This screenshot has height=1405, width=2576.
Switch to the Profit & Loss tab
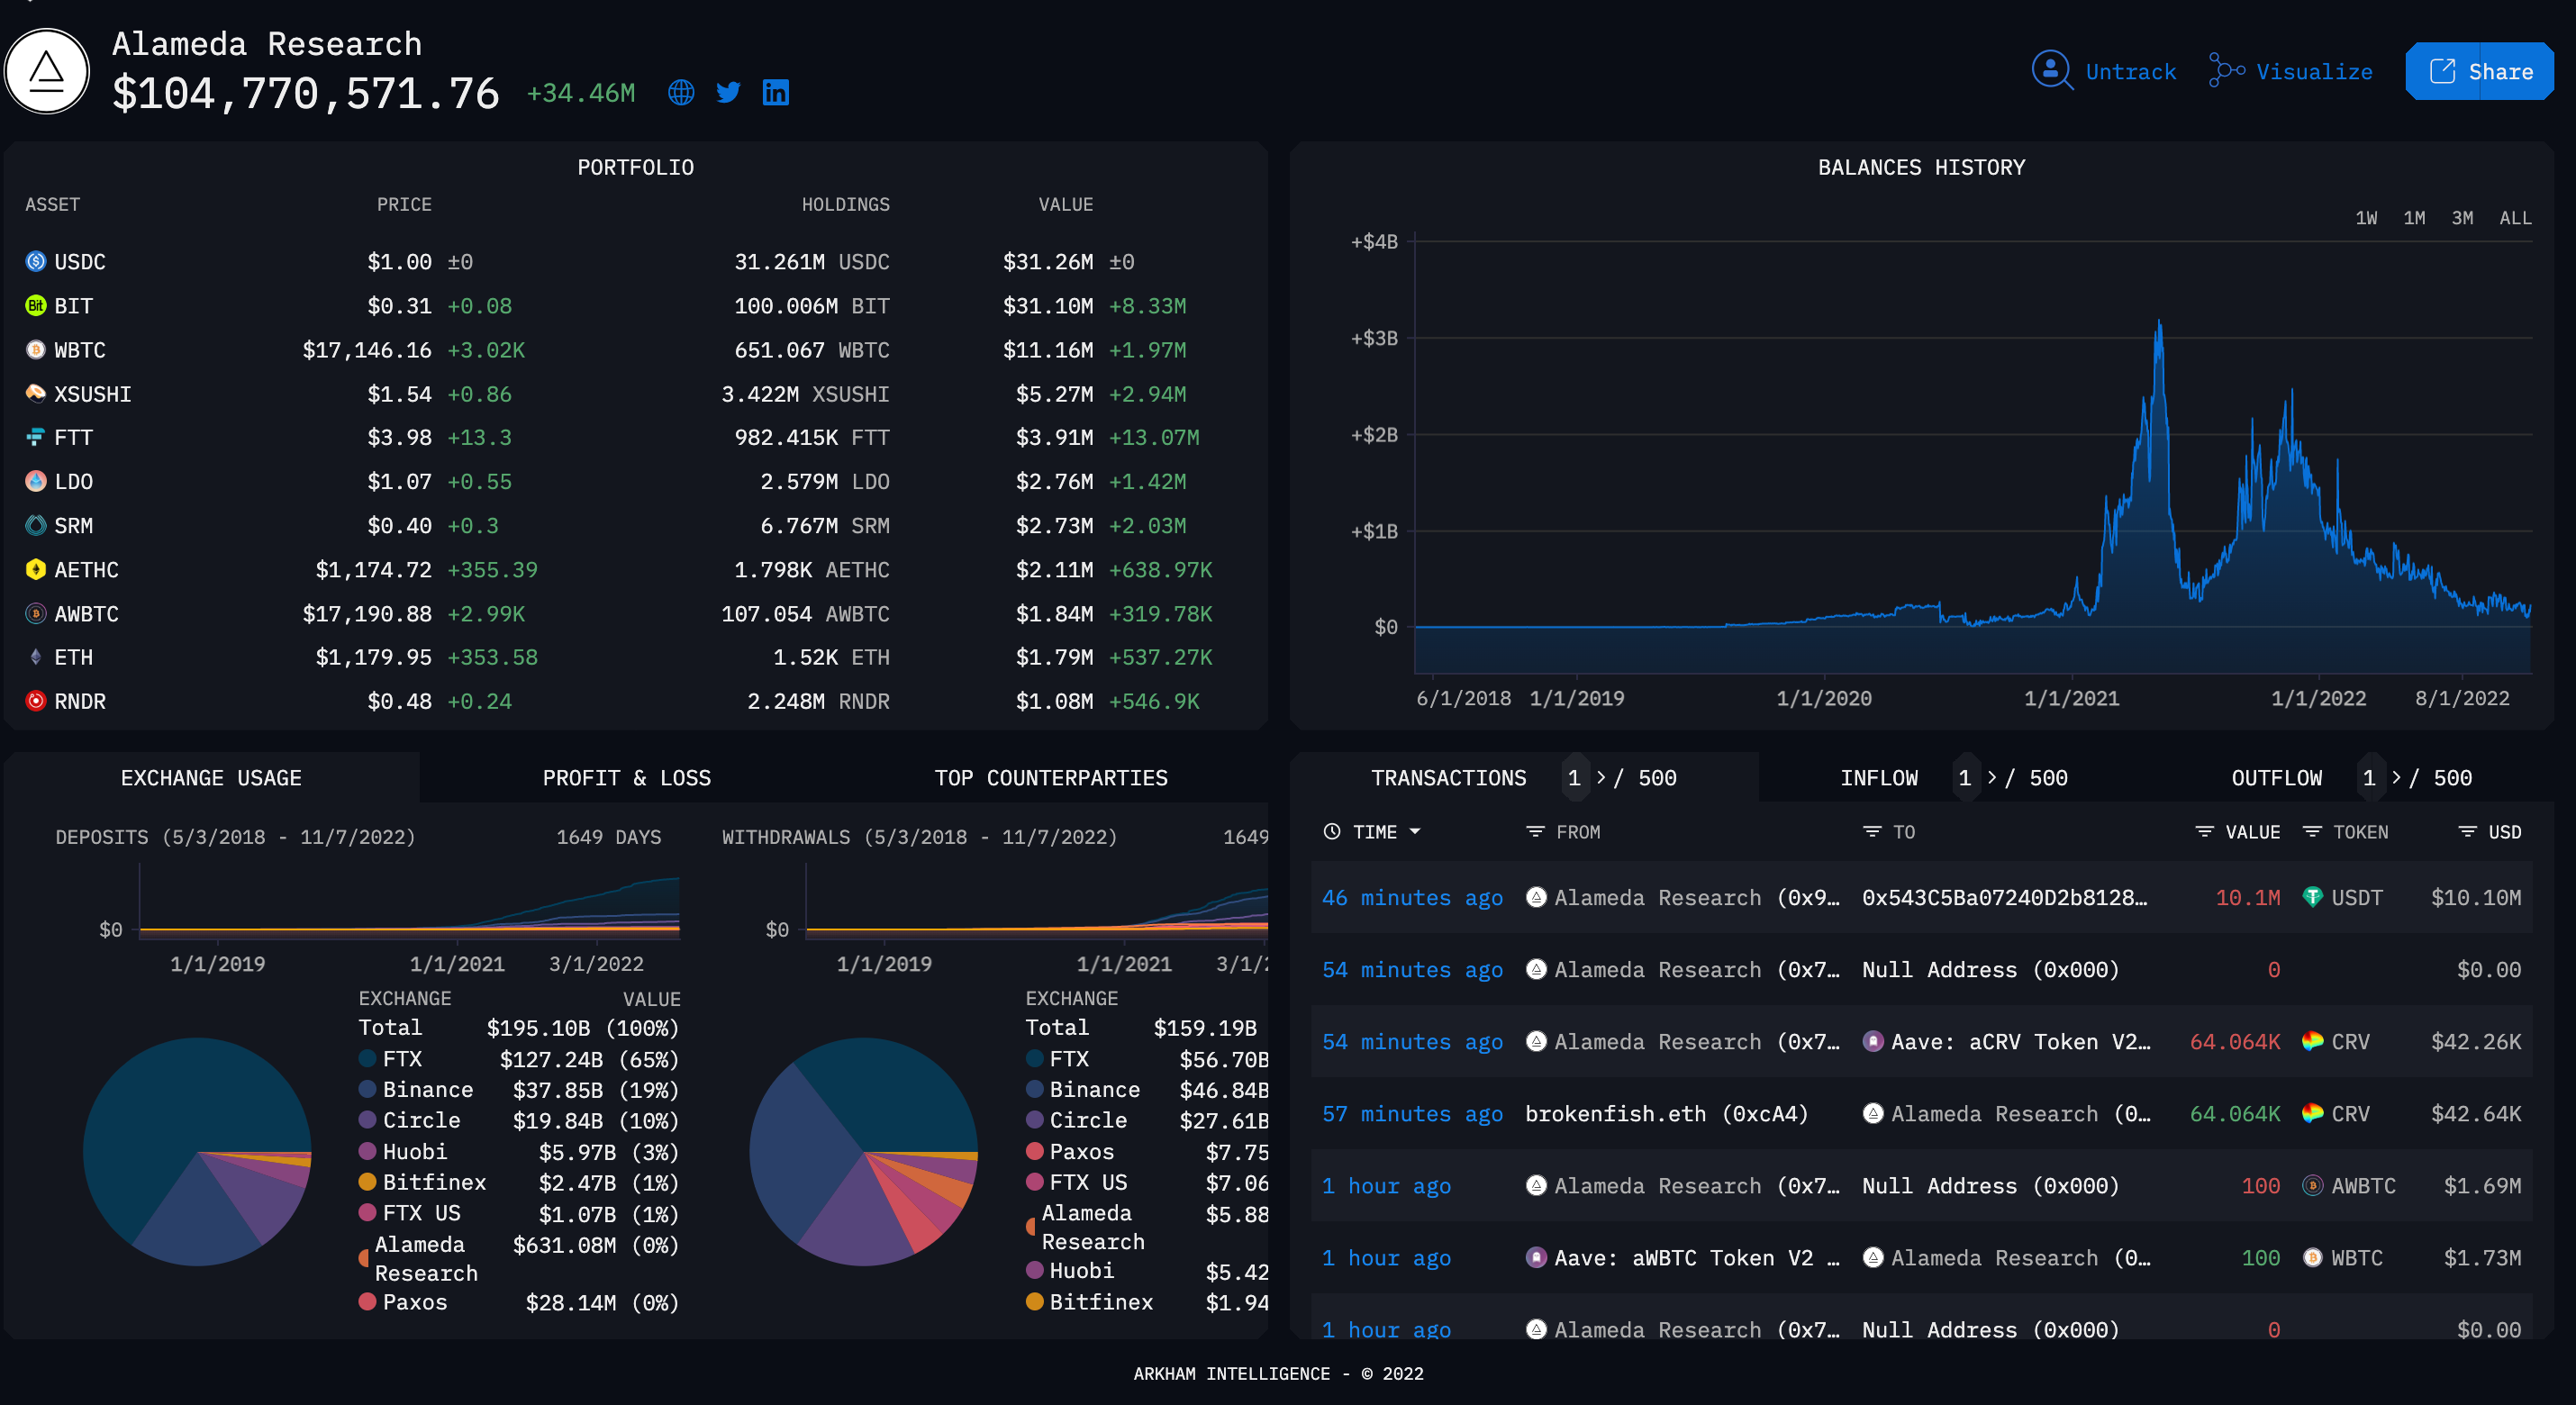coord(626,778)
